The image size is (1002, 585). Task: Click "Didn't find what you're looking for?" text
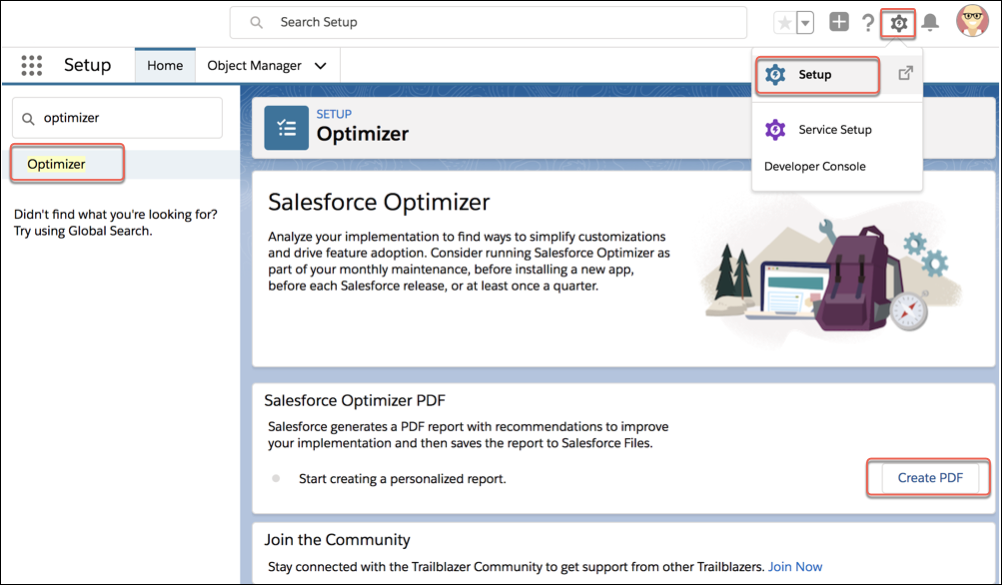[116, 215]
